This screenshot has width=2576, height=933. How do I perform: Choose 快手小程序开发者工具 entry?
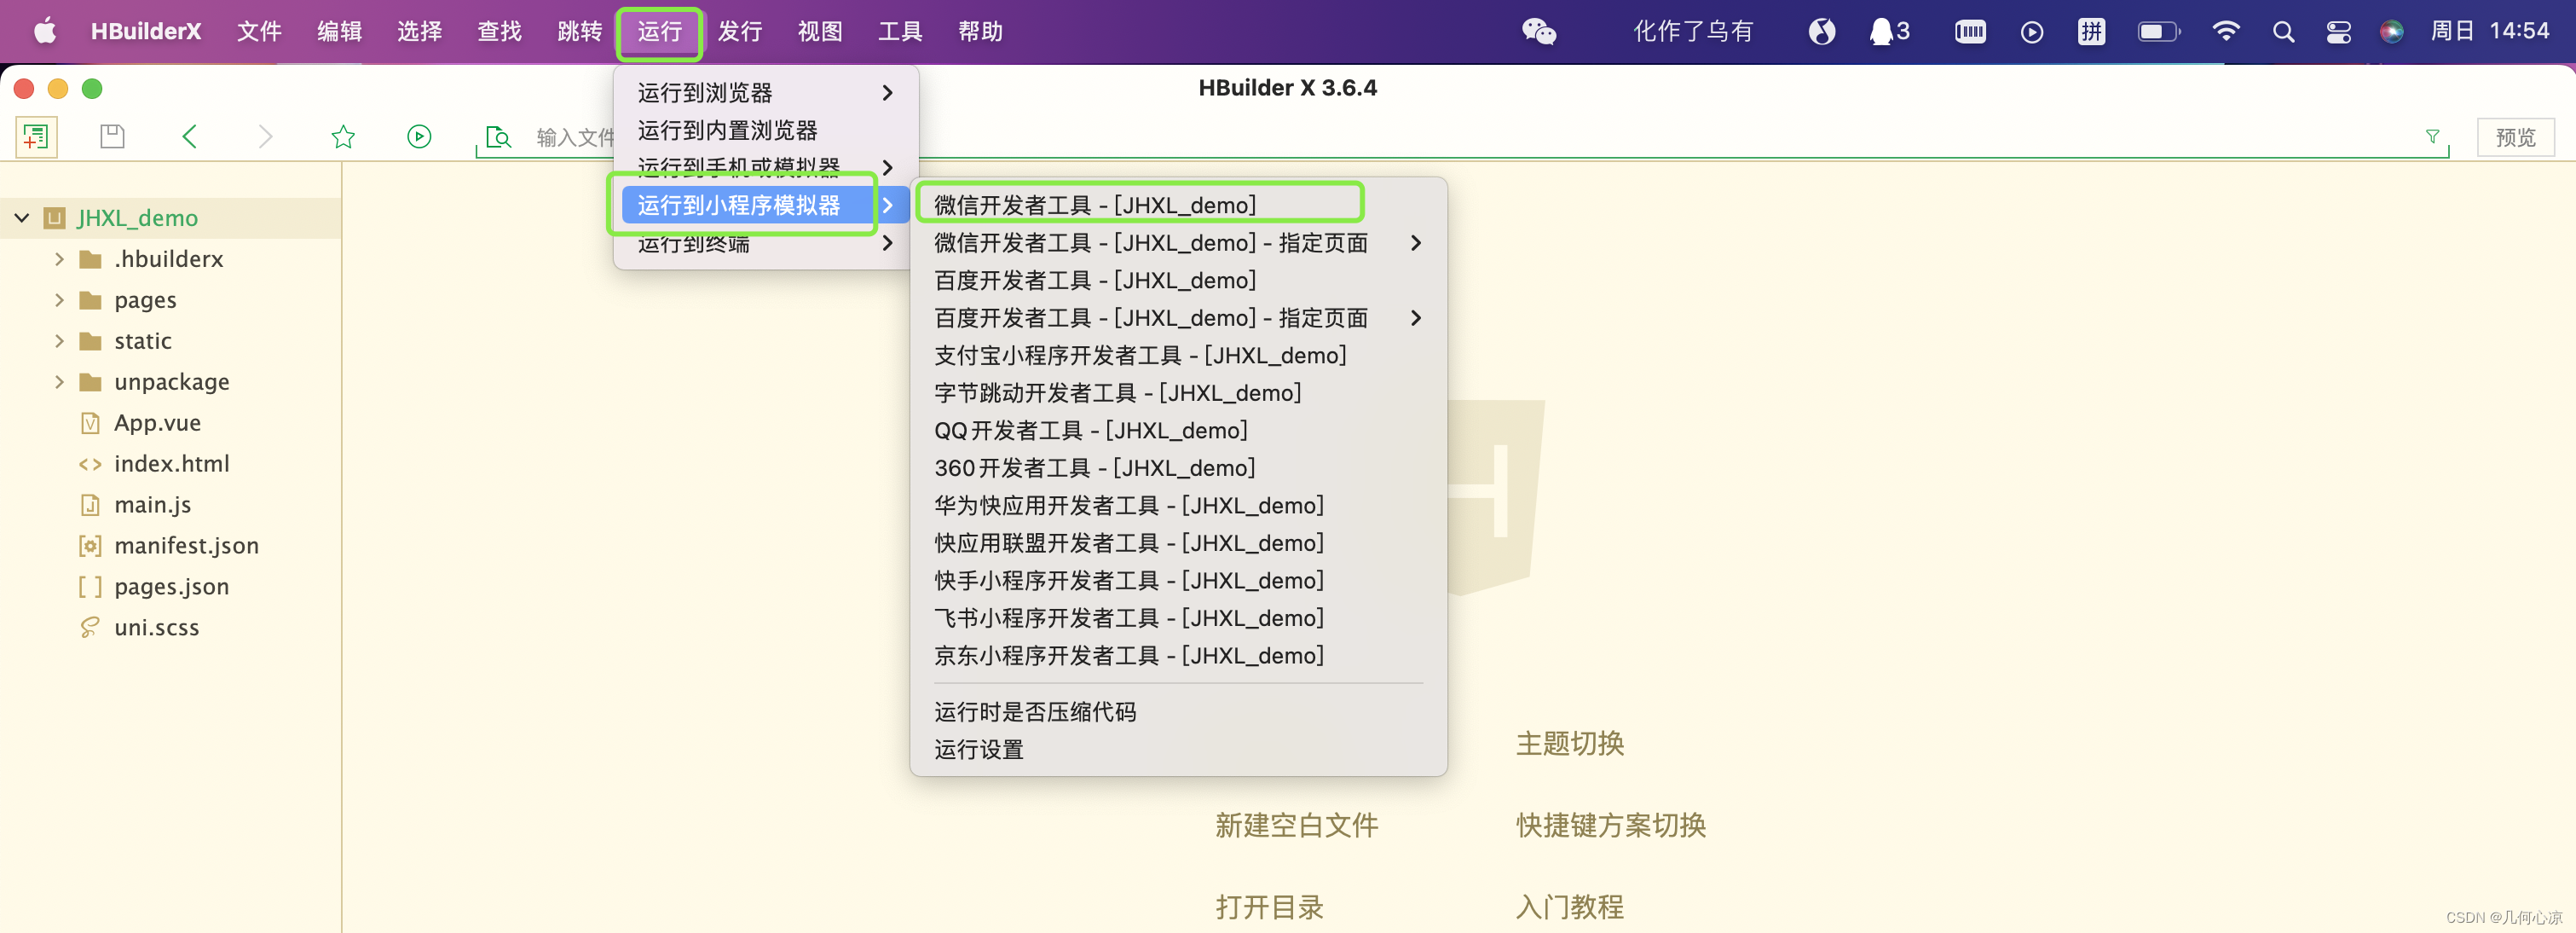1178,580
